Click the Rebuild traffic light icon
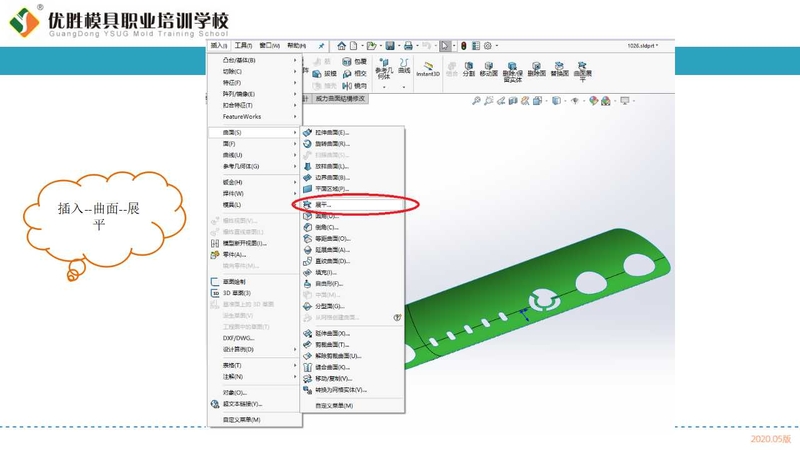Image resolution: width=800 pixels, height=450 pixels. [x=464, y=46]
